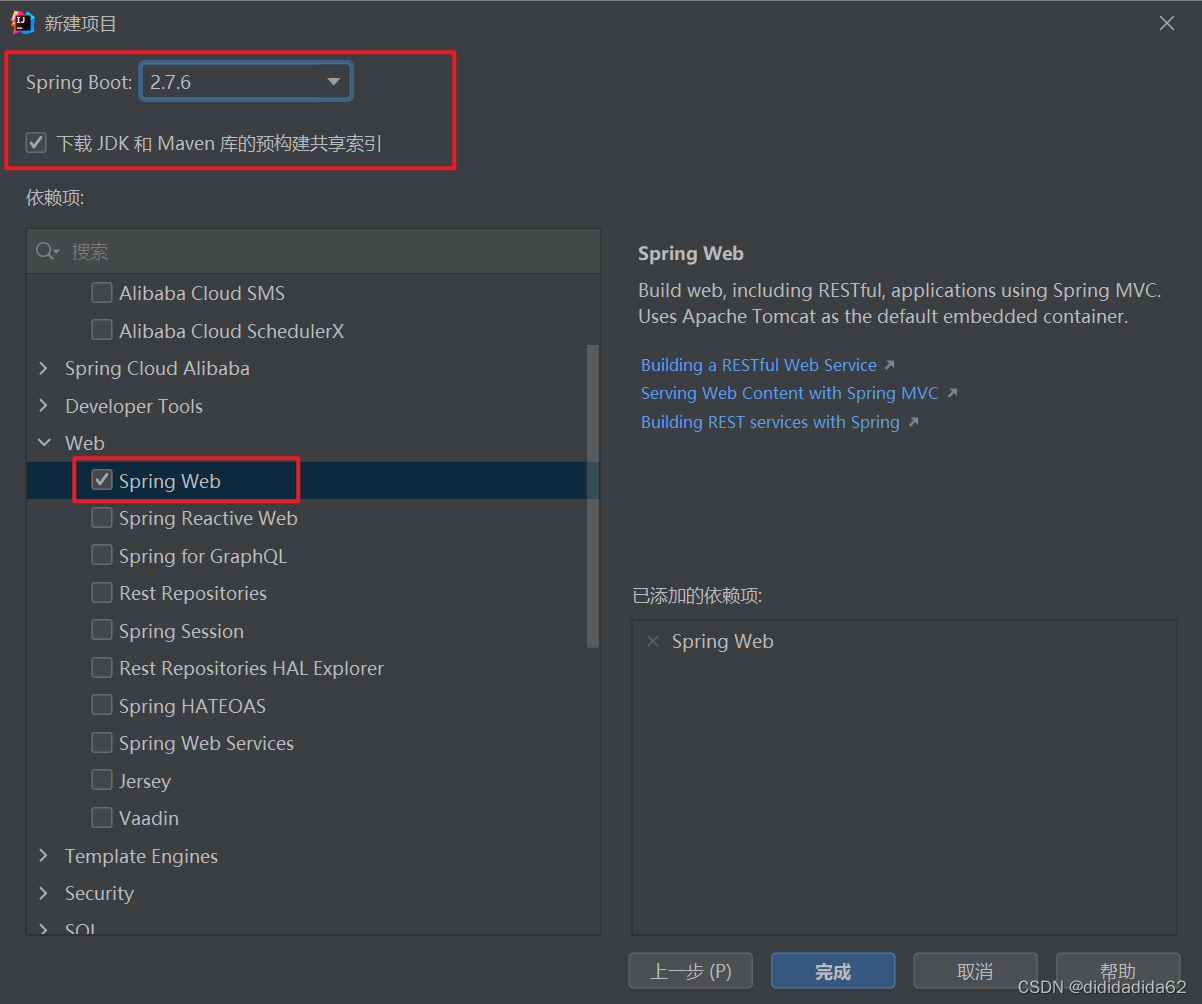1202x1004 pixels.
Task: Open the Spring Boot version dropdown
Action: tap(246, 82)
